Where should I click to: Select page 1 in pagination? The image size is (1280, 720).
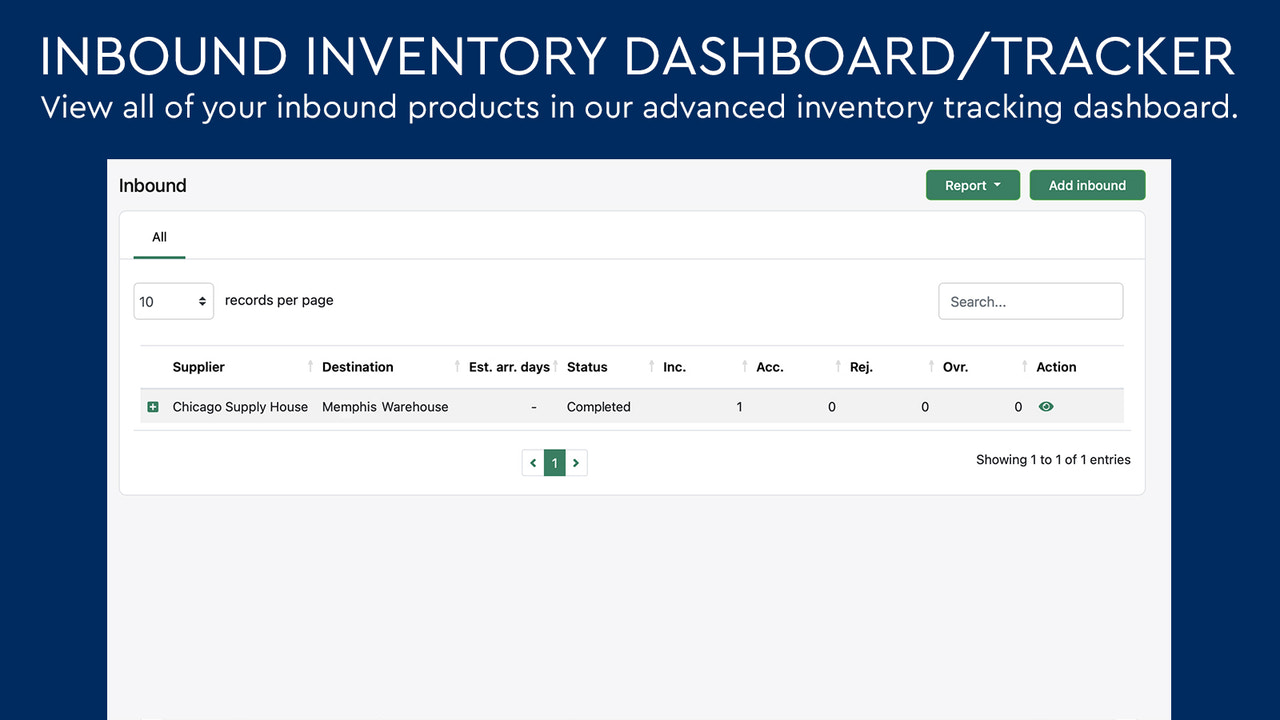[x=554, y=462]
